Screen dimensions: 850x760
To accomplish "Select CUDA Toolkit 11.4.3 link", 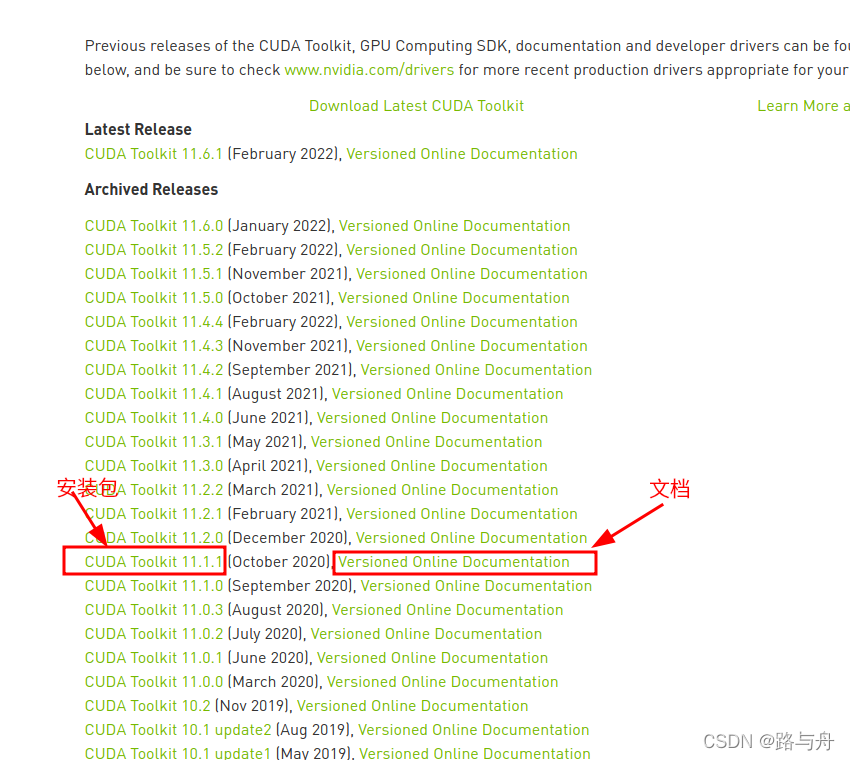I will (x=154, y=346).
